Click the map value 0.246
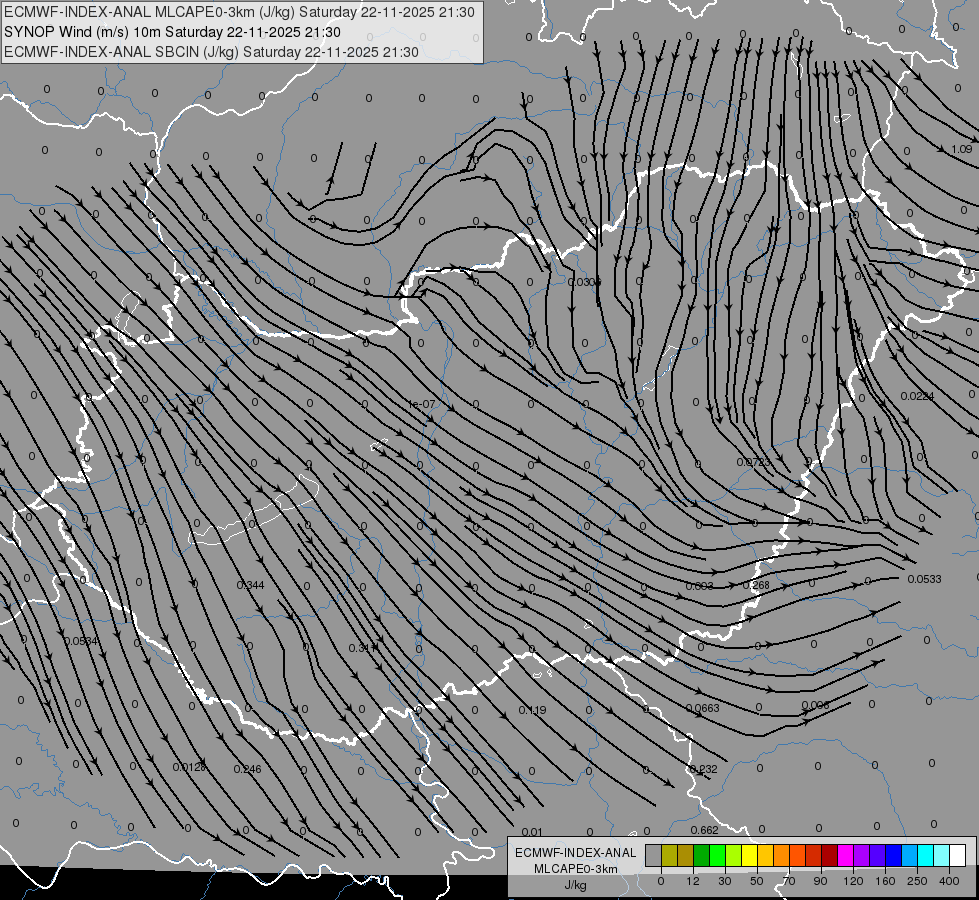This screenshot has width=979, height=900. click(247, 769)
